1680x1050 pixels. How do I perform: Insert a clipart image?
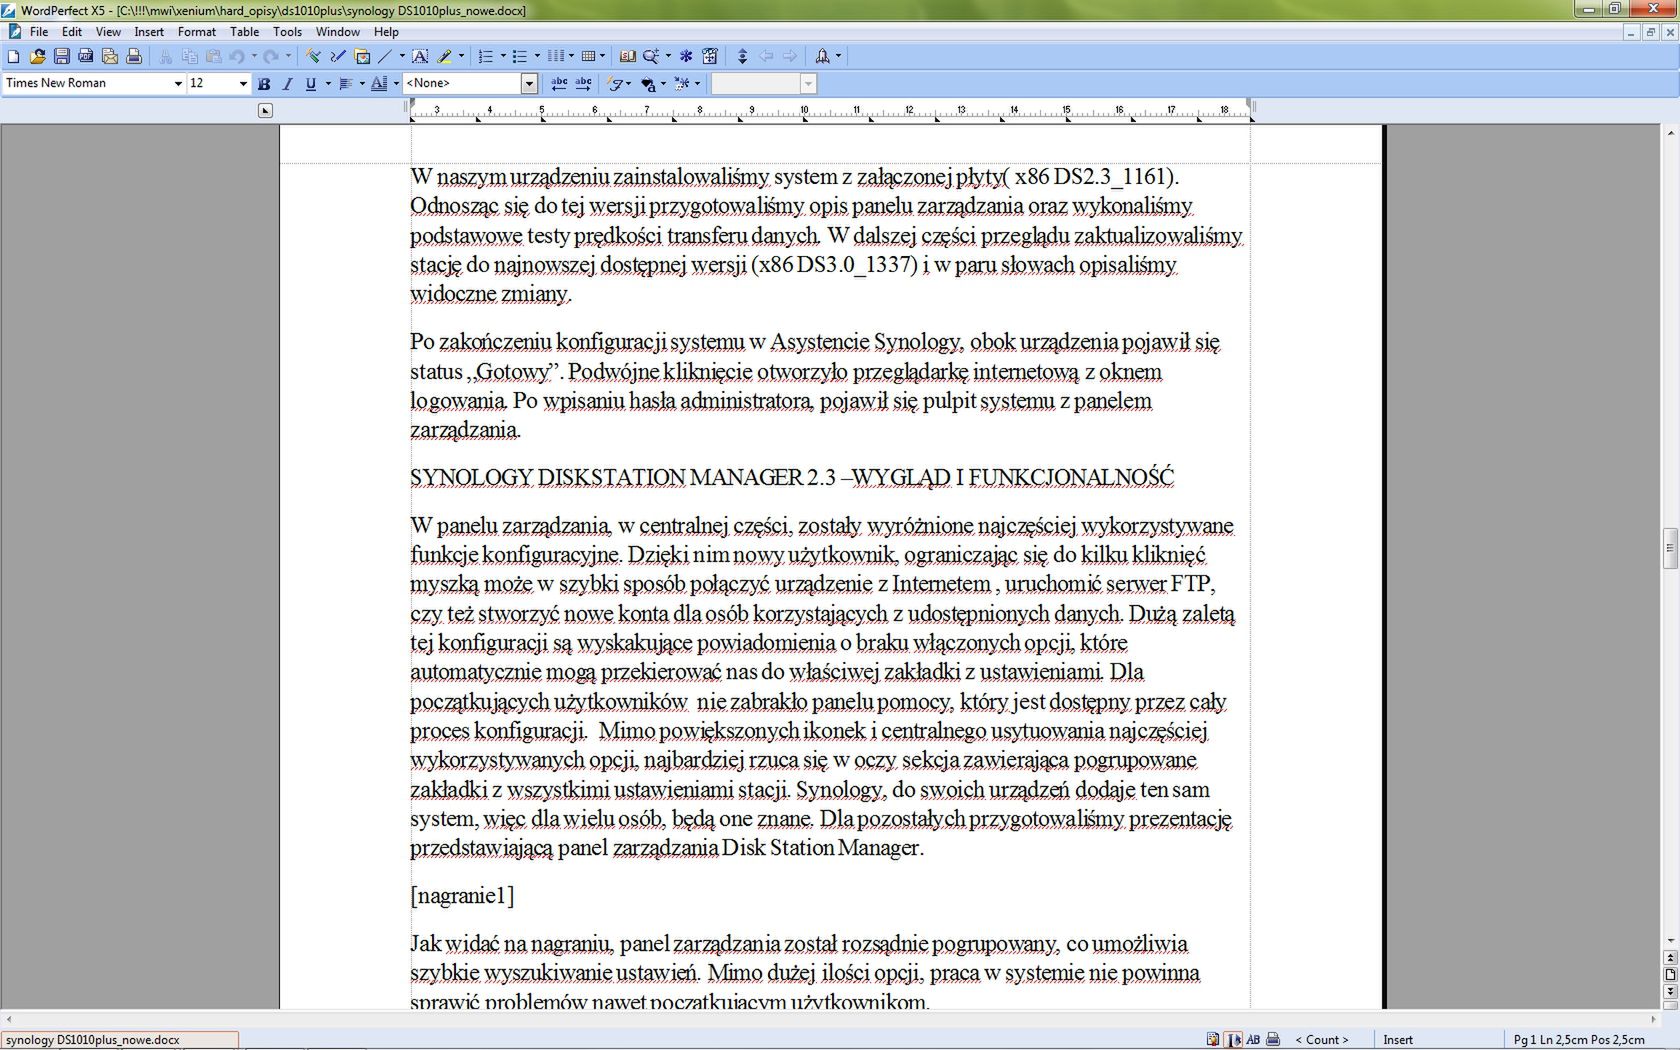tap(362, 57)
